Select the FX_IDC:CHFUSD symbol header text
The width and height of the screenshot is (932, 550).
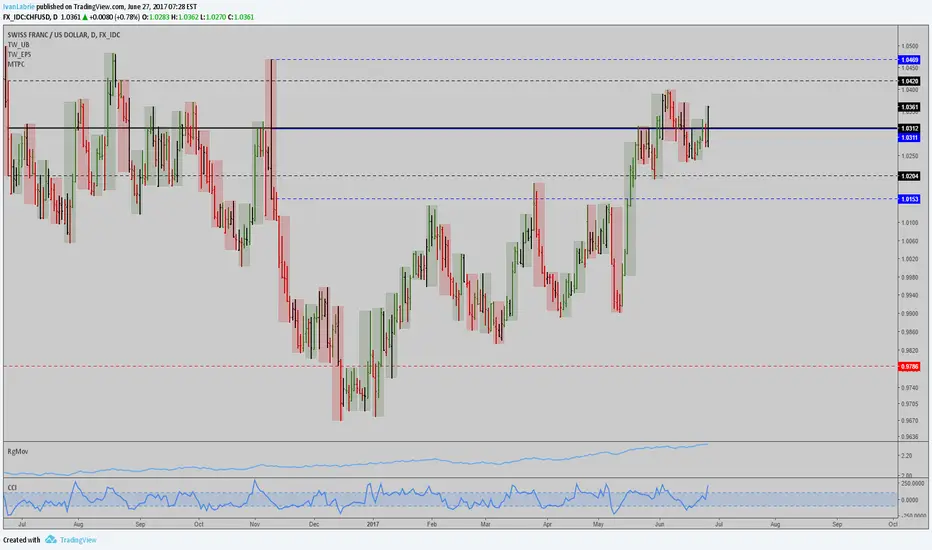[30, 17]
